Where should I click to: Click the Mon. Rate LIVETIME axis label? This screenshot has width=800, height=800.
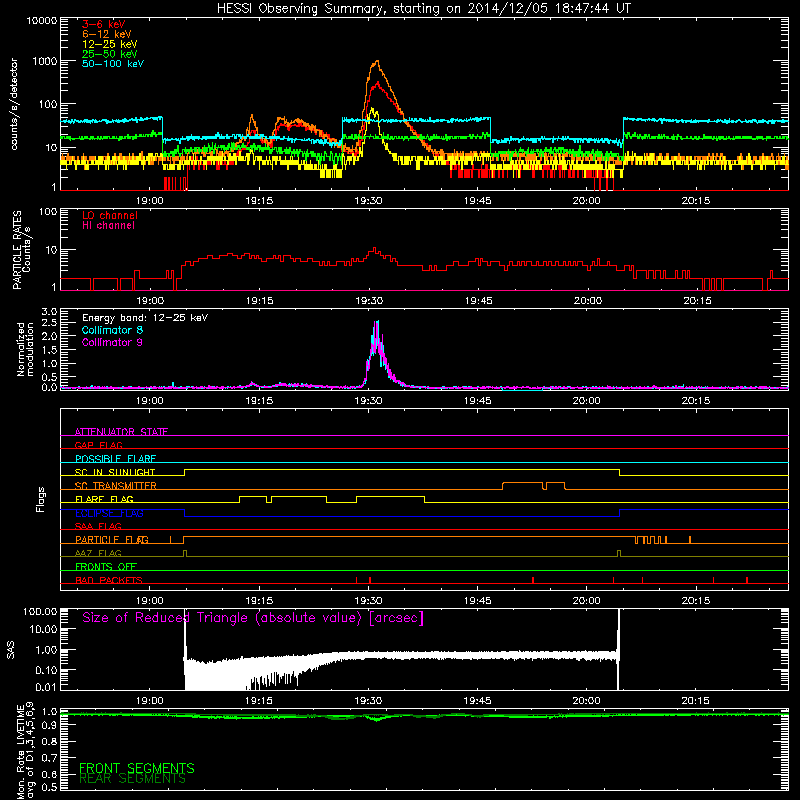[26, 751]
